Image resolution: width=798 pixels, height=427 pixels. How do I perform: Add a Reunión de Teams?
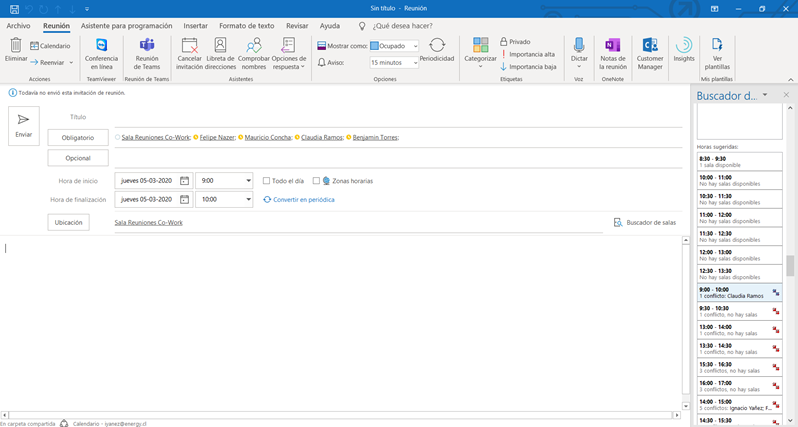pos(147,53)
